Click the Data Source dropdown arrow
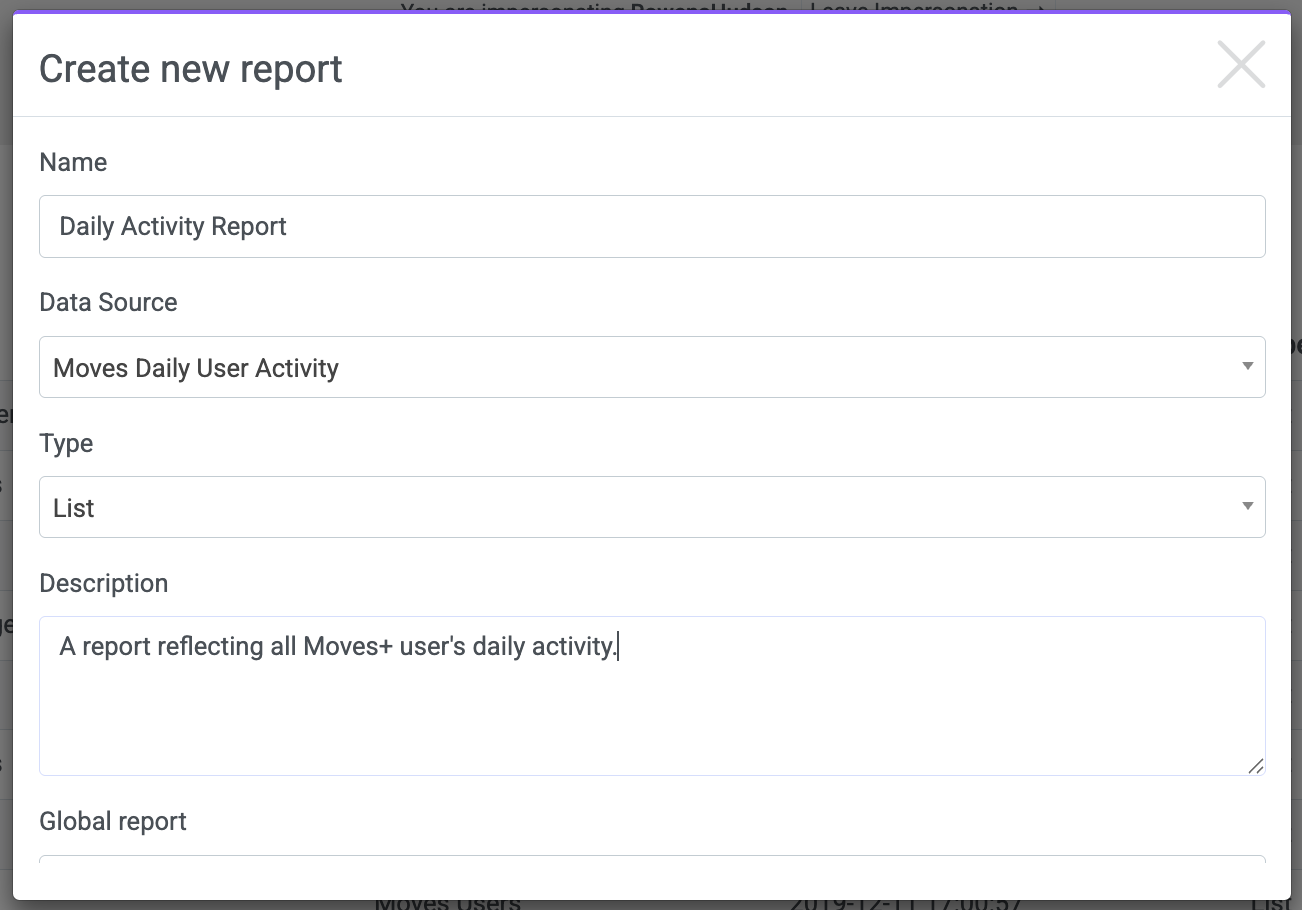 click(1247, 366)
